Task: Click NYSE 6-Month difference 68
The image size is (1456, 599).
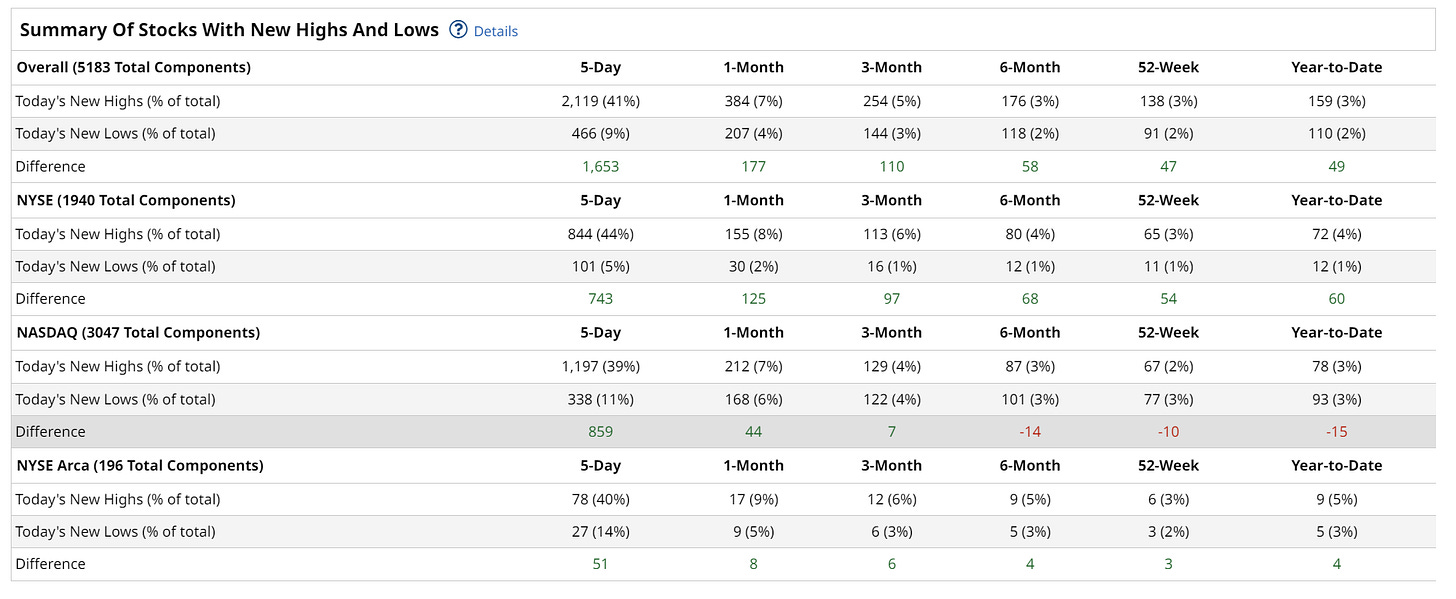Action: 1030,299
